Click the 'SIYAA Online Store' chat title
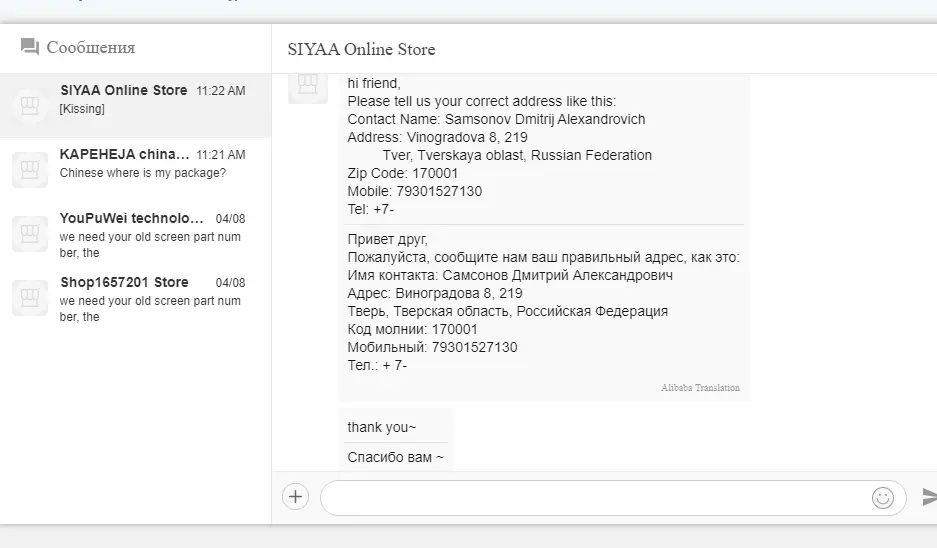This screenshot has height=548, width=937. click(362, 49)
